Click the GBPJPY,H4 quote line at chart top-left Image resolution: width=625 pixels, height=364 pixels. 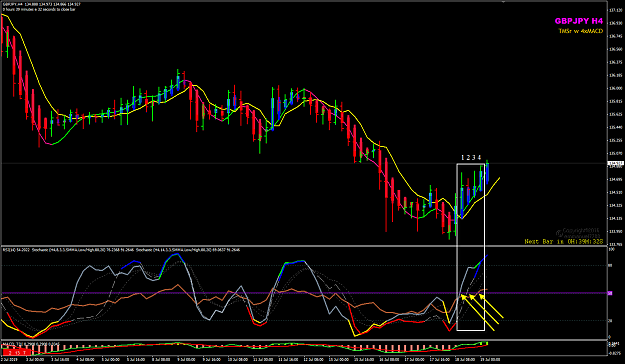tap(41, 4)
